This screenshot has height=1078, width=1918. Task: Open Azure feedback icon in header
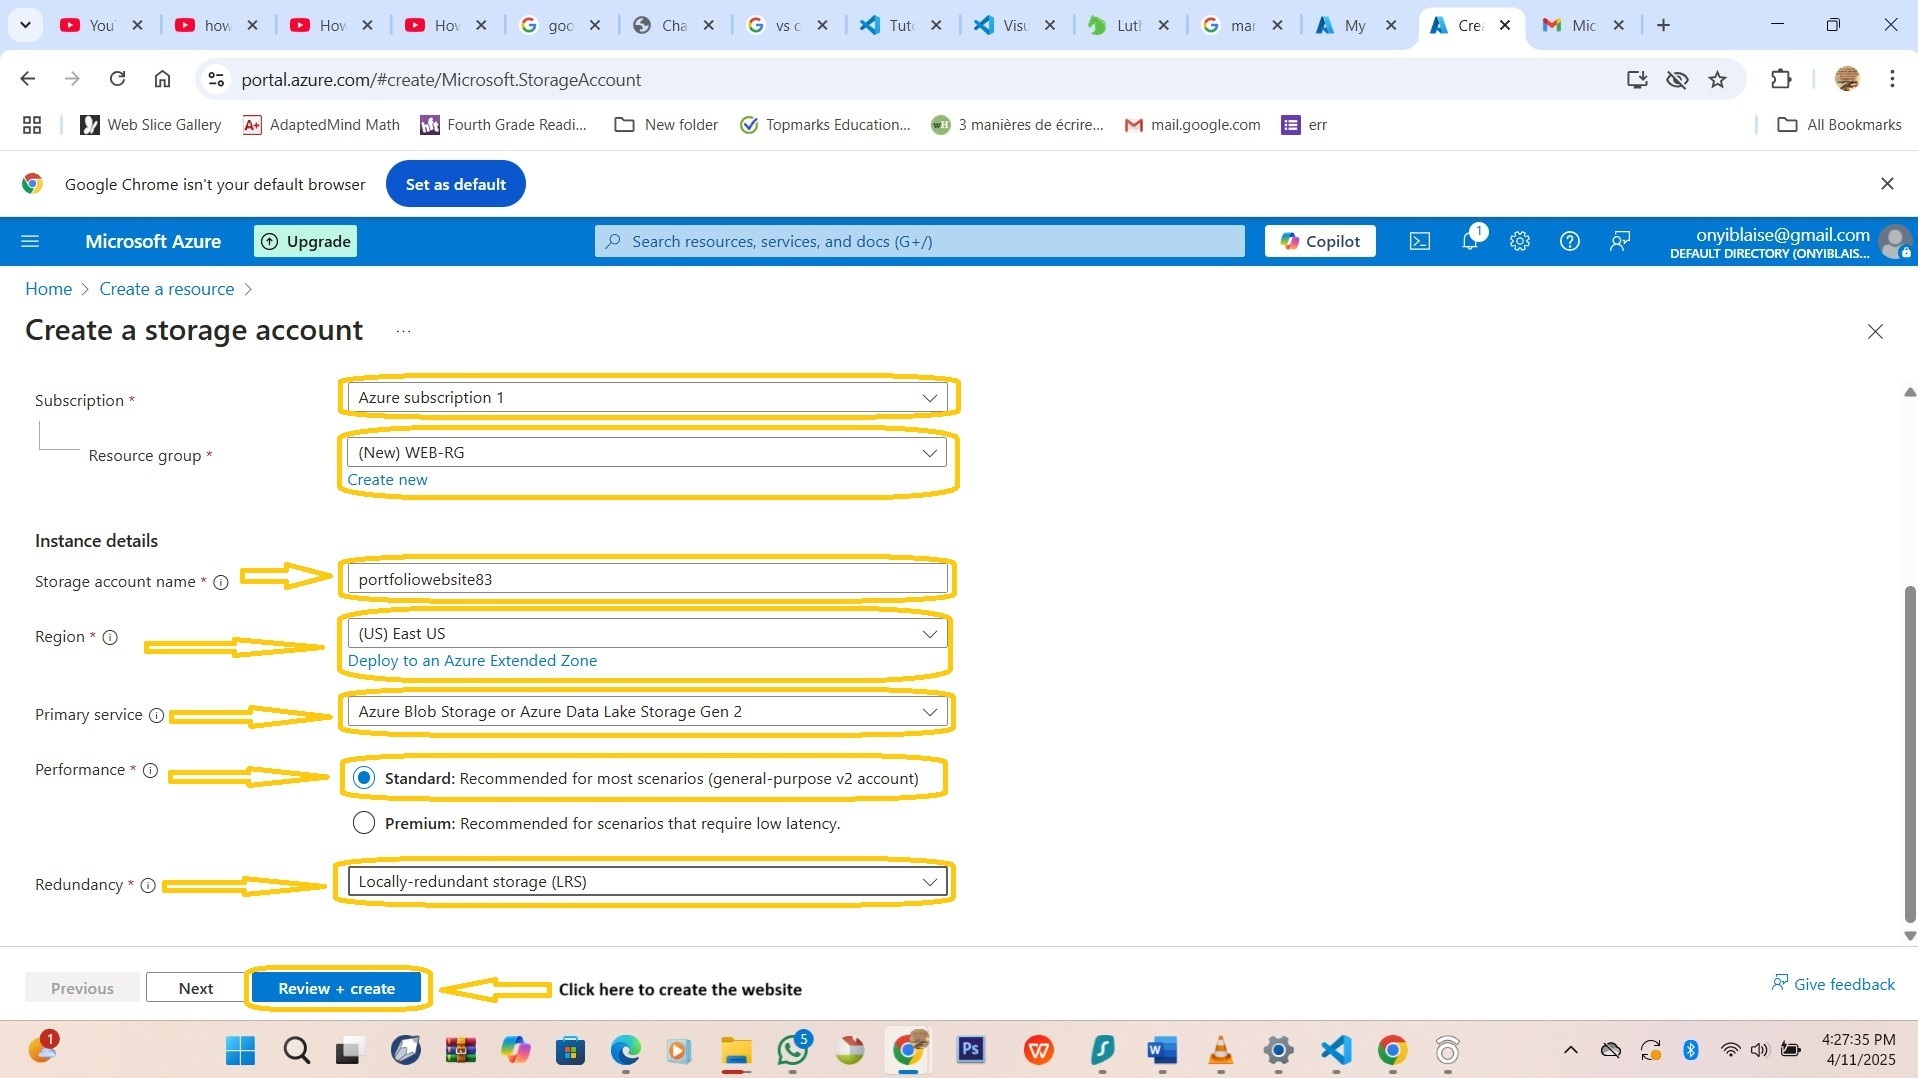tap(1620, 241)
